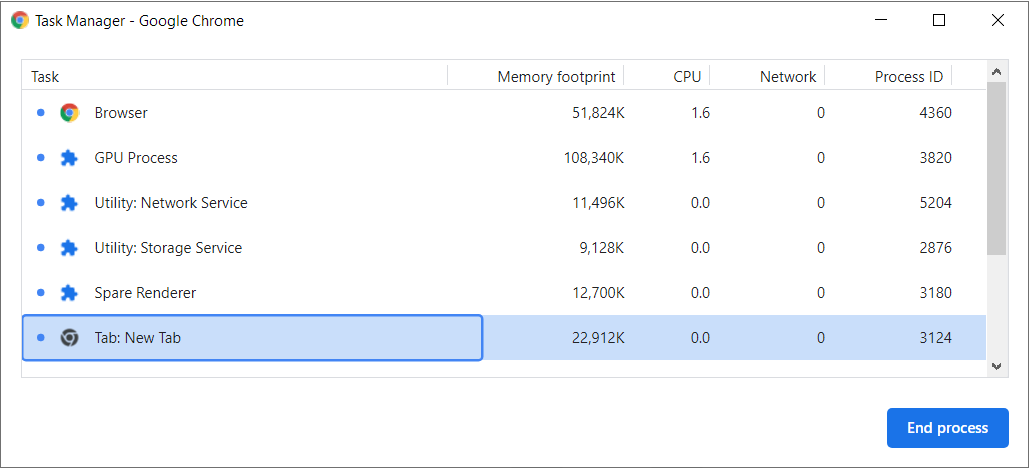The width and height of the screenshot is (1029, 468).
Task: Click the grey Chrome icon for New Tab
Action: 69,338
